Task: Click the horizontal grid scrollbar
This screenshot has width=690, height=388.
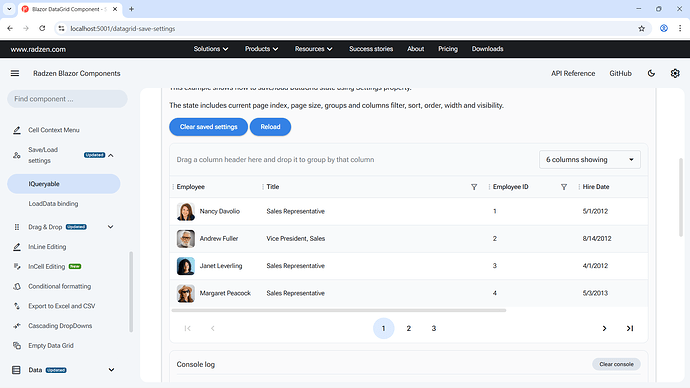Action: tap(338, 311)
